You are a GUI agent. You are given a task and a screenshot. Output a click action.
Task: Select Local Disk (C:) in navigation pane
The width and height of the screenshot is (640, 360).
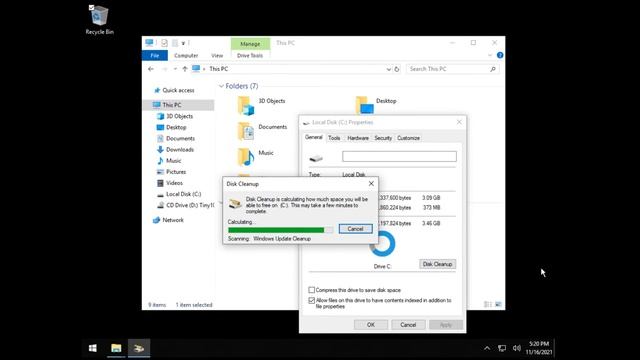point(183,194)
